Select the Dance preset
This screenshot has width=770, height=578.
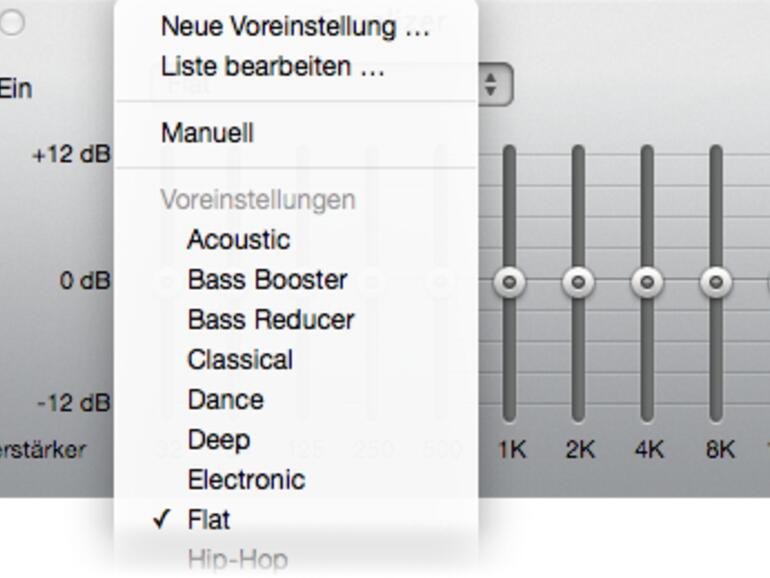click(x=225, y=400)
